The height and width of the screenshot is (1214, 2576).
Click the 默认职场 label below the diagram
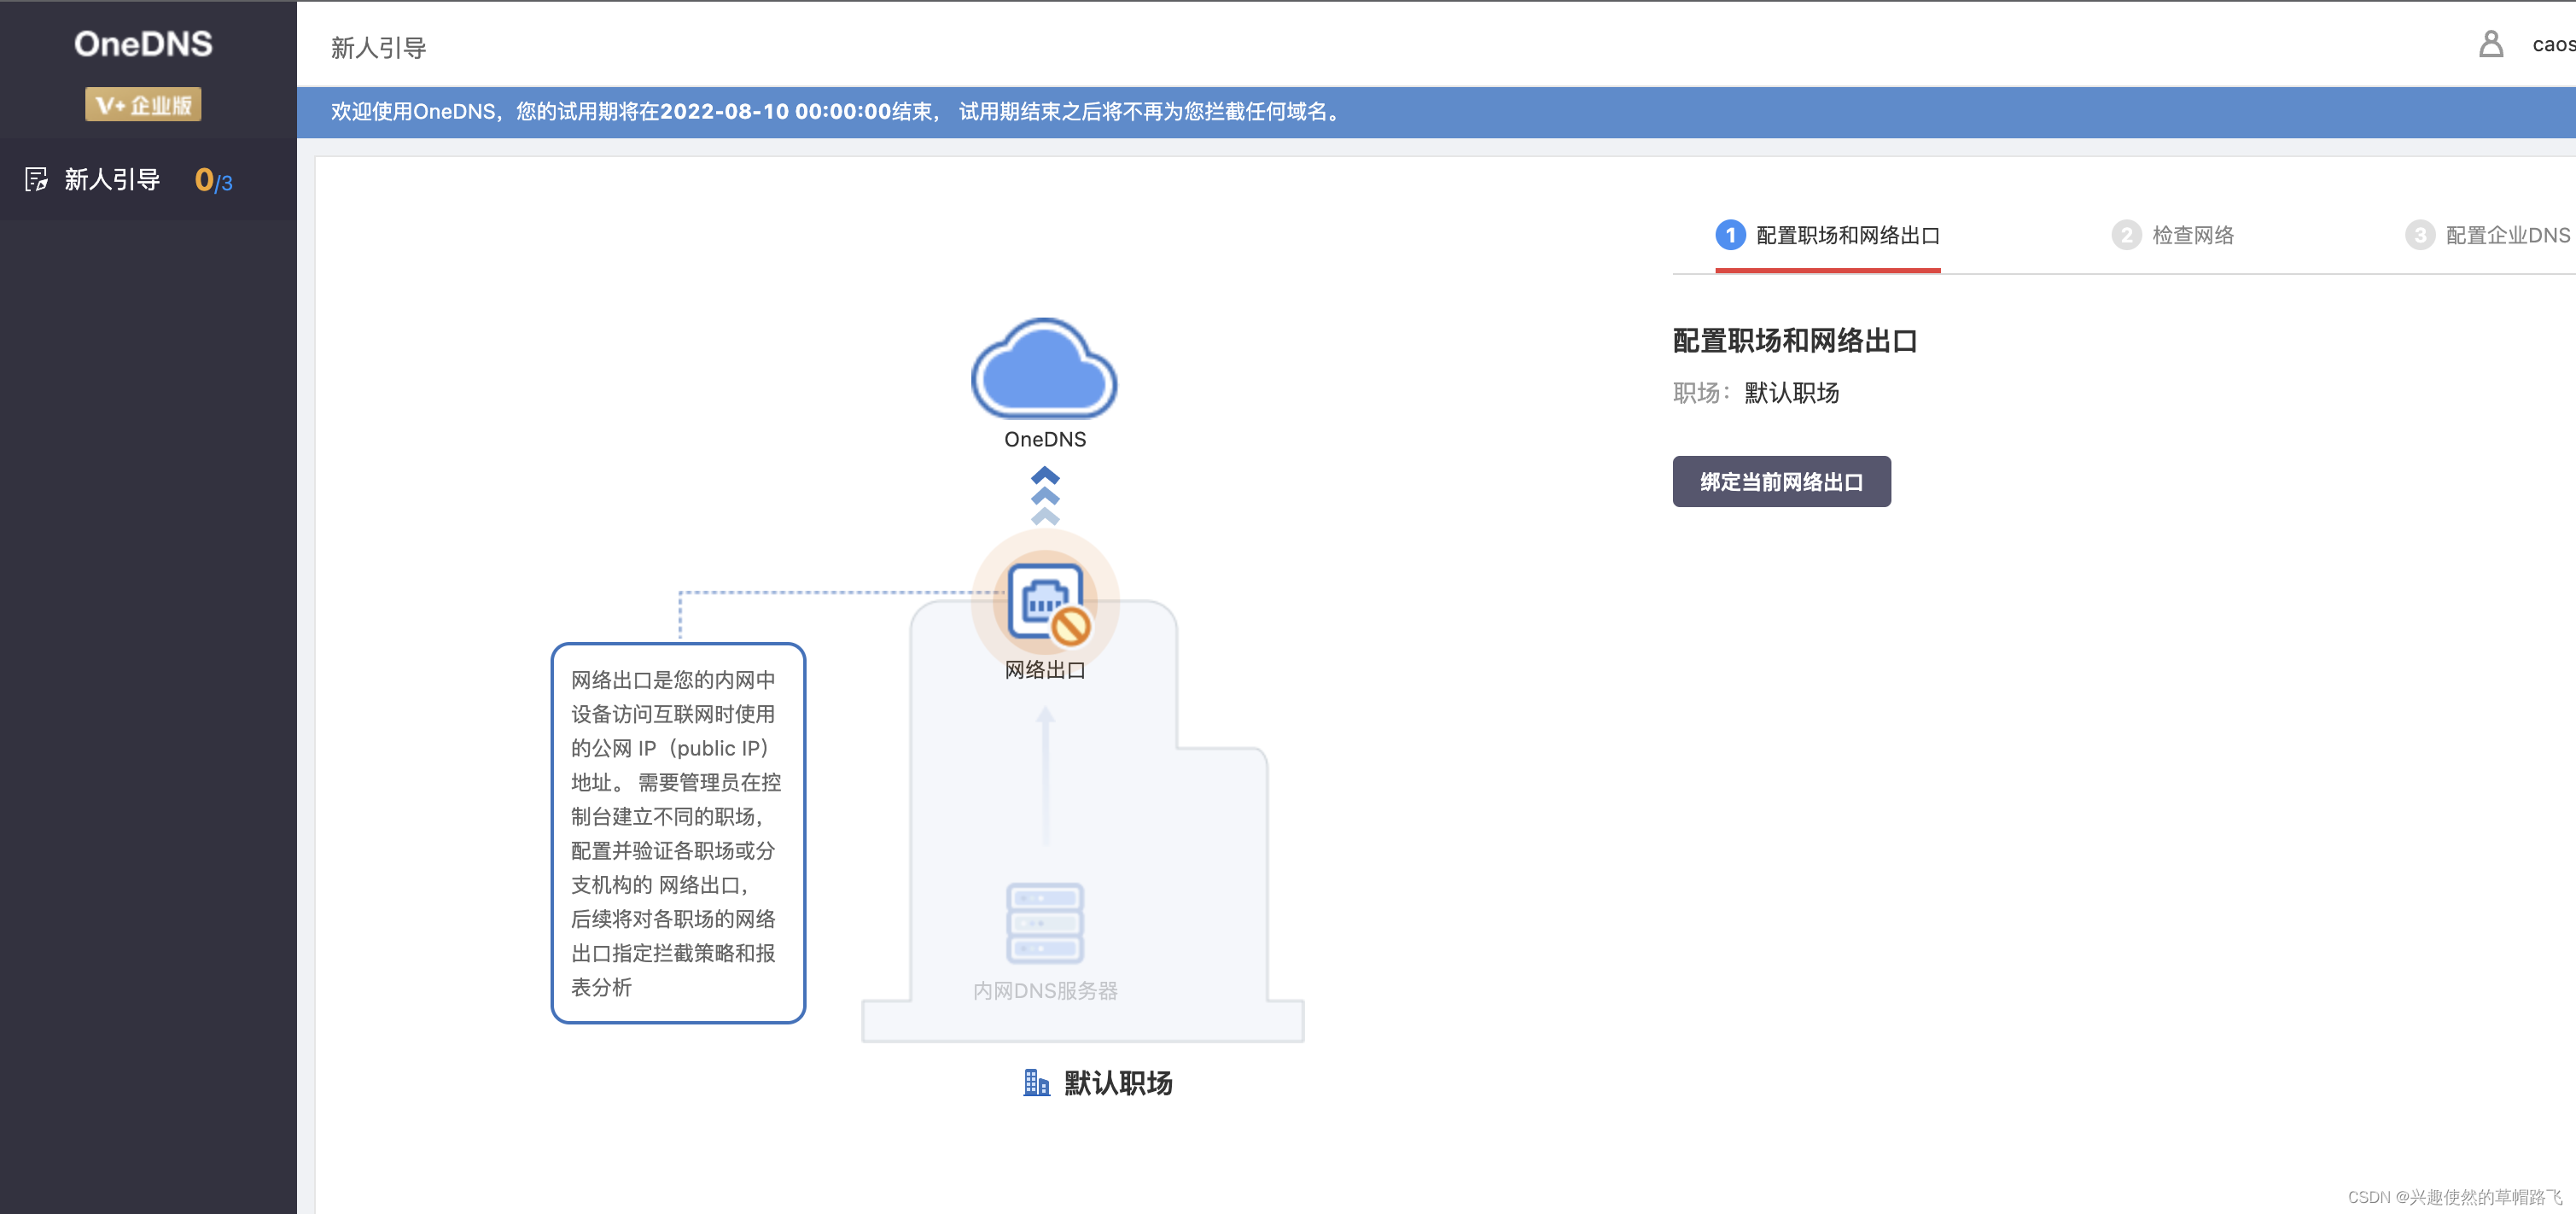tap(1118, 1083)
